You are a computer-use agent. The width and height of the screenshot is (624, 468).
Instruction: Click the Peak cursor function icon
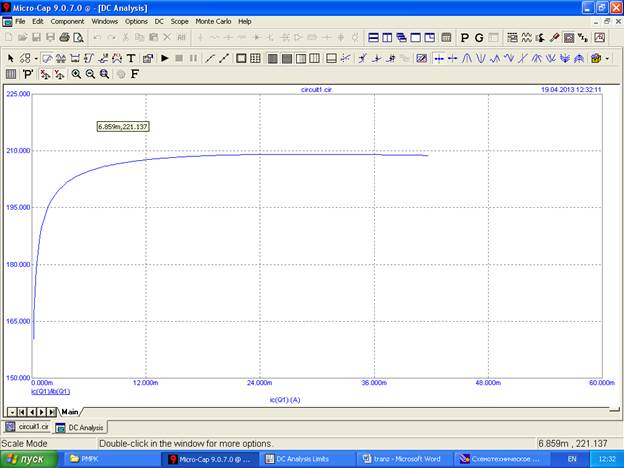(x=467, y=58)
